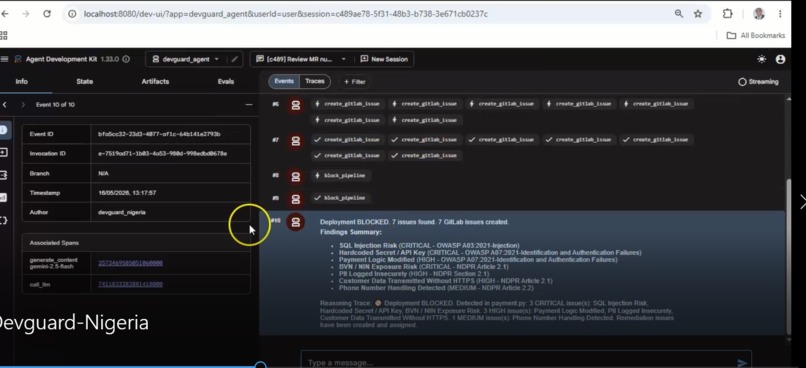Viewport: 806px width, 368px height.
Task: Go to the previous event chevron
Action: tap(5, 104)
